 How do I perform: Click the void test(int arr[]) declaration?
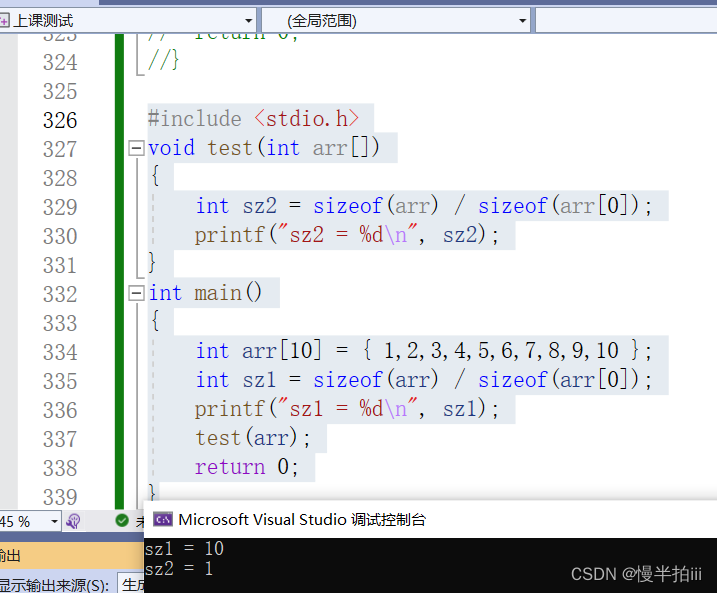click(264, 148)
